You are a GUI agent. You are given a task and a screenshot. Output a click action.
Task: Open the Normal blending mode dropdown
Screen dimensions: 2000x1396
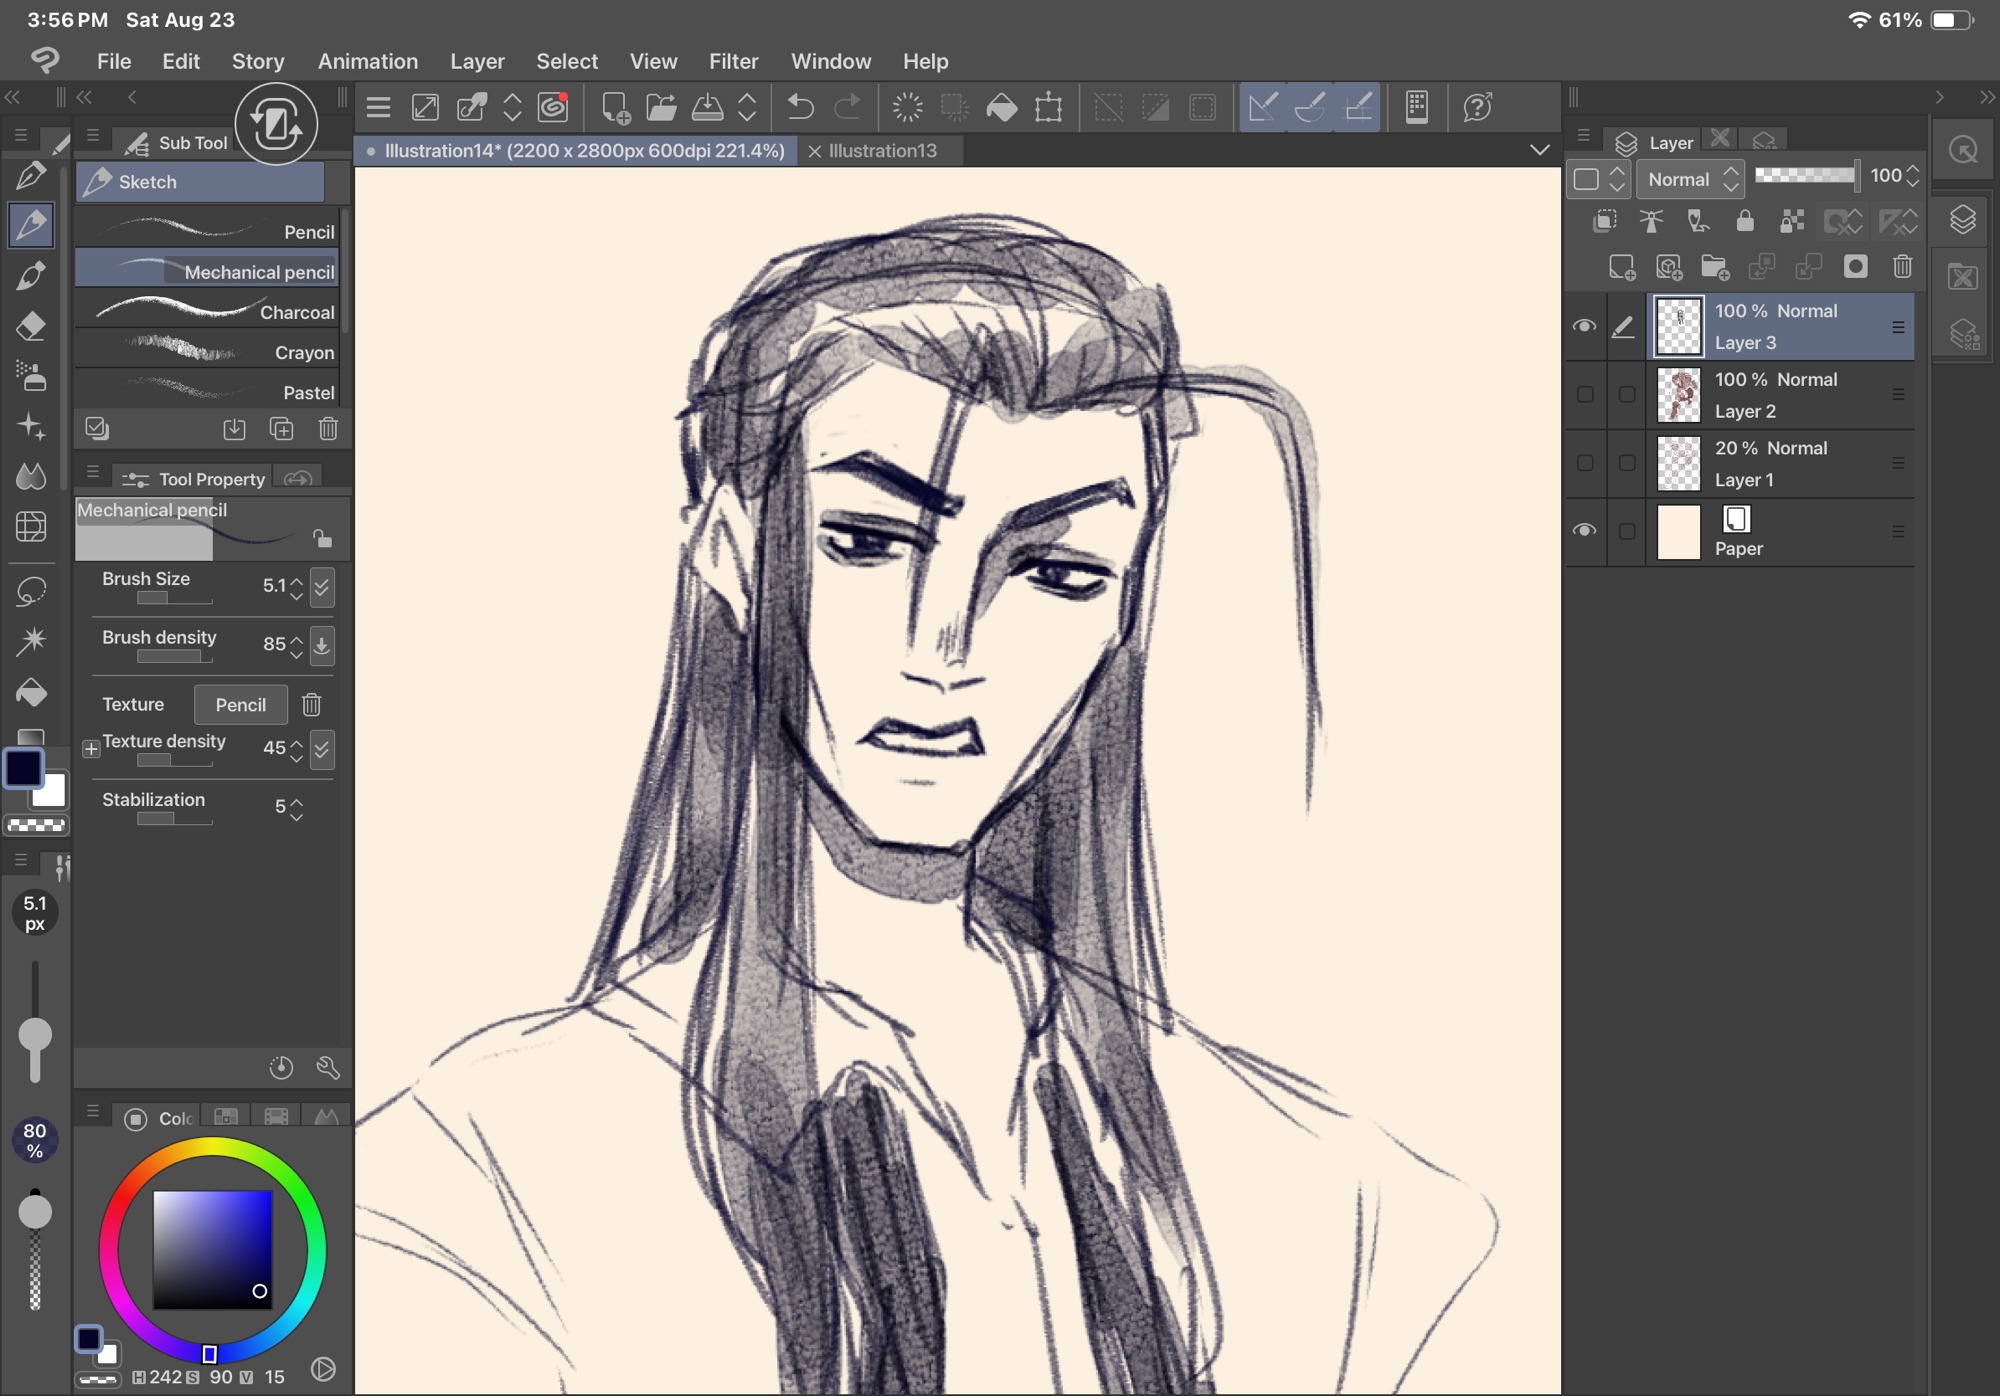1691,179
